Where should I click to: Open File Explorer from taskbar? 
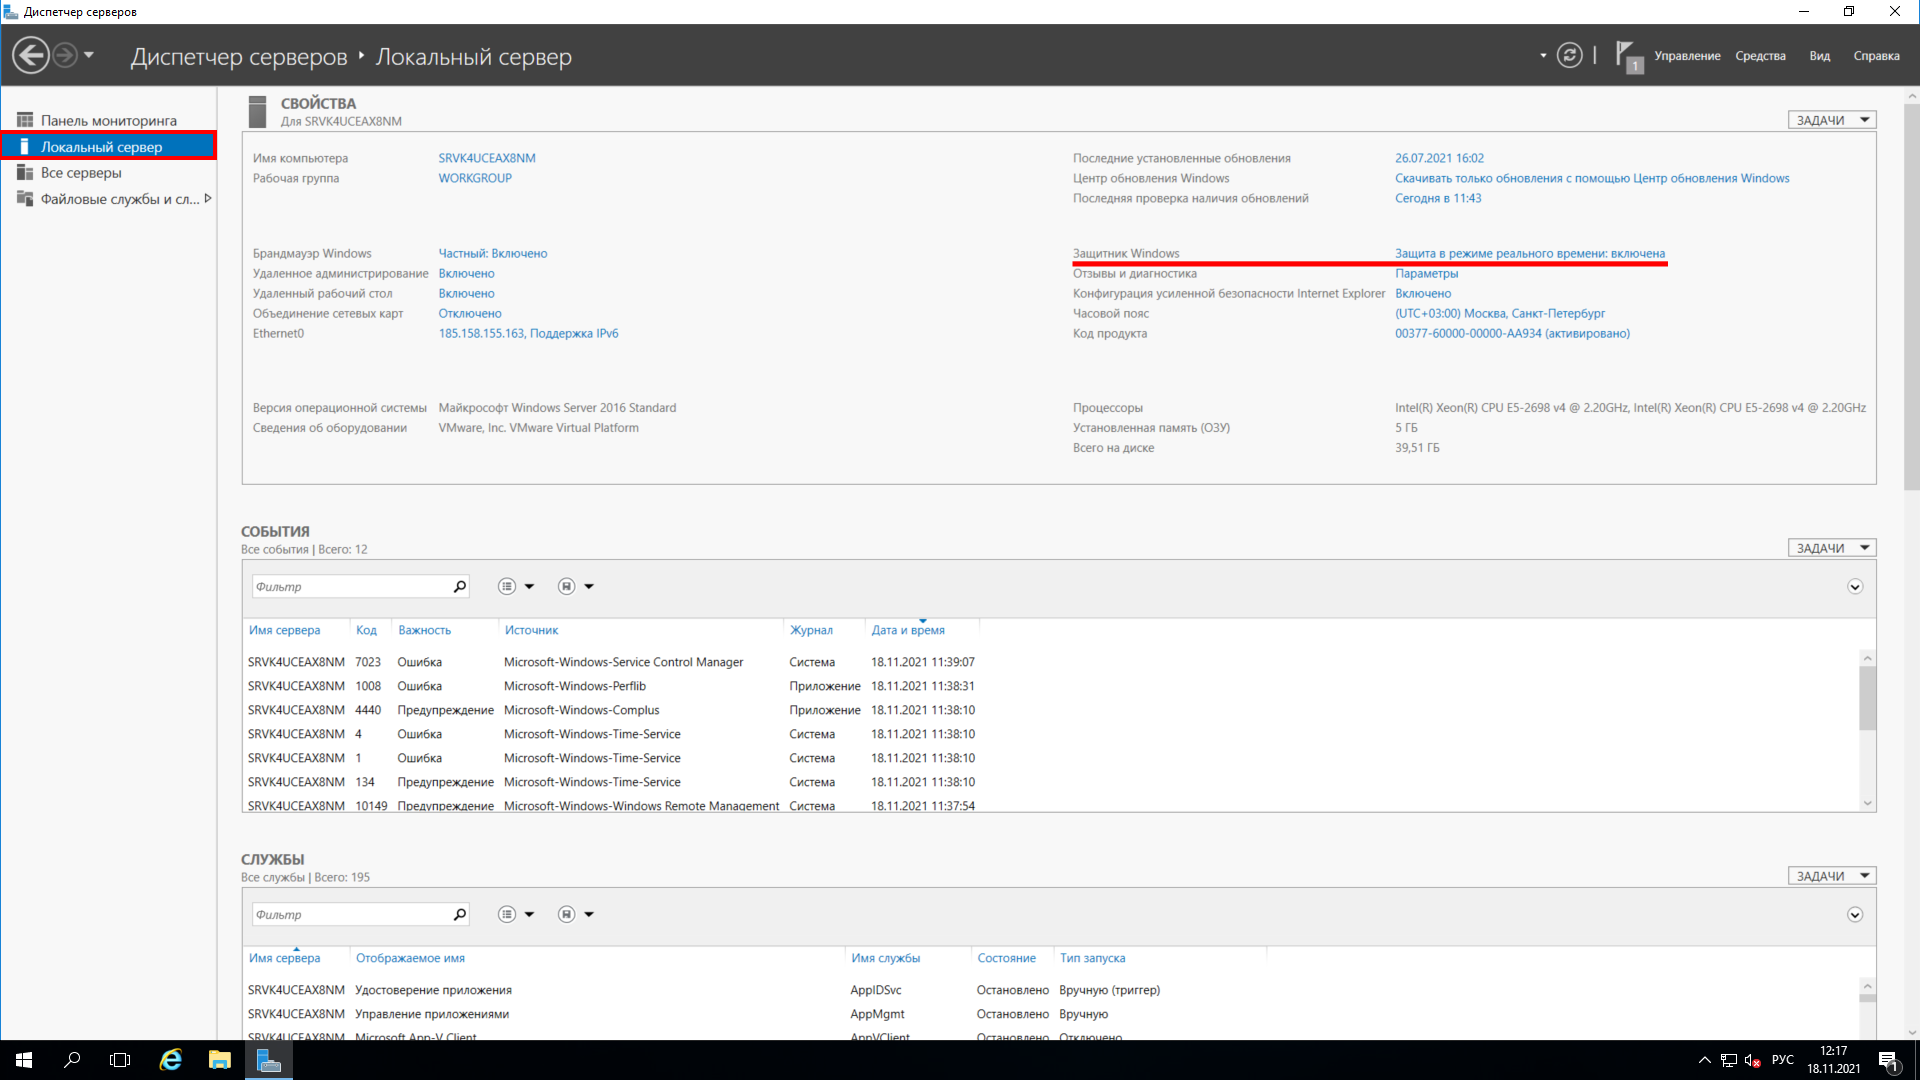coord(219,1060)
